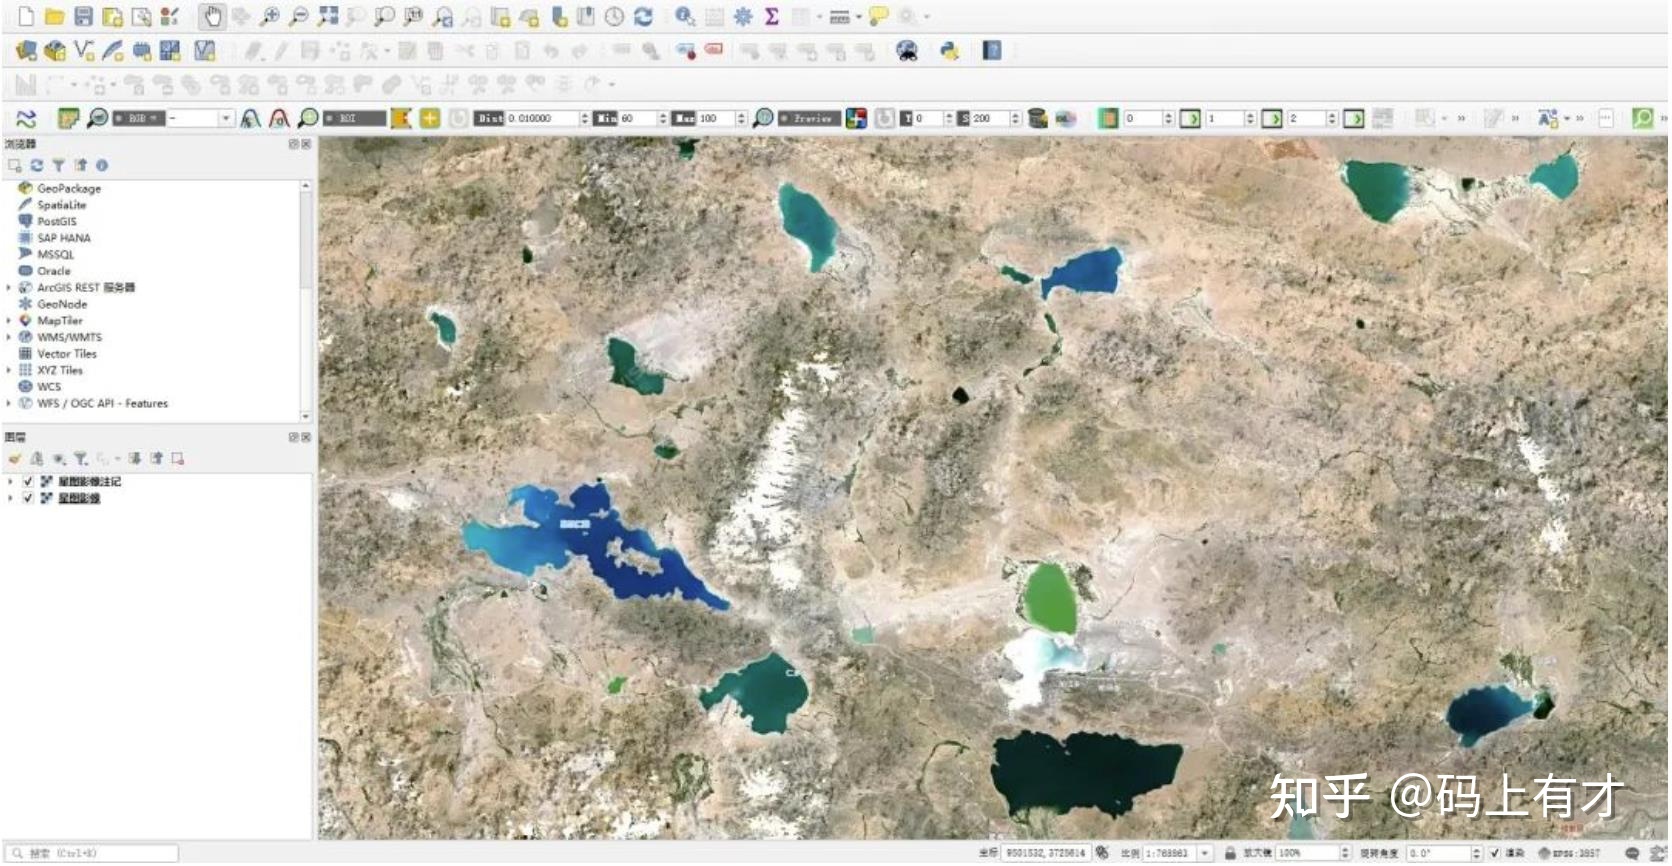Click the yellow plus ROI icon
The width and height of the screenshot is (1672, 866).
(430, 118)
